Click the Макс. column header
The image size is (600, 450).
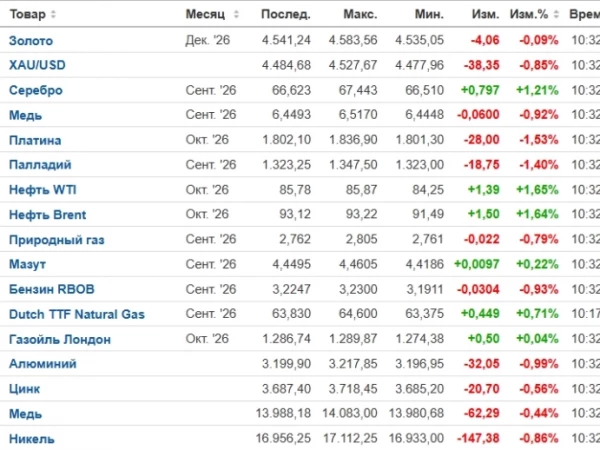[360, 15]
